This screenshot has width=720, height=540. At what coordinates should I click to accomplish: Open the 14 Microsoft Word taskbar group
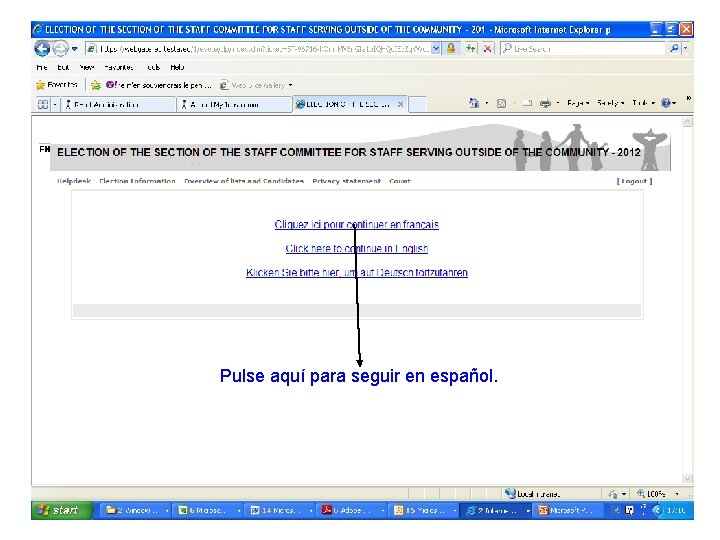click(x=281, y=510)
